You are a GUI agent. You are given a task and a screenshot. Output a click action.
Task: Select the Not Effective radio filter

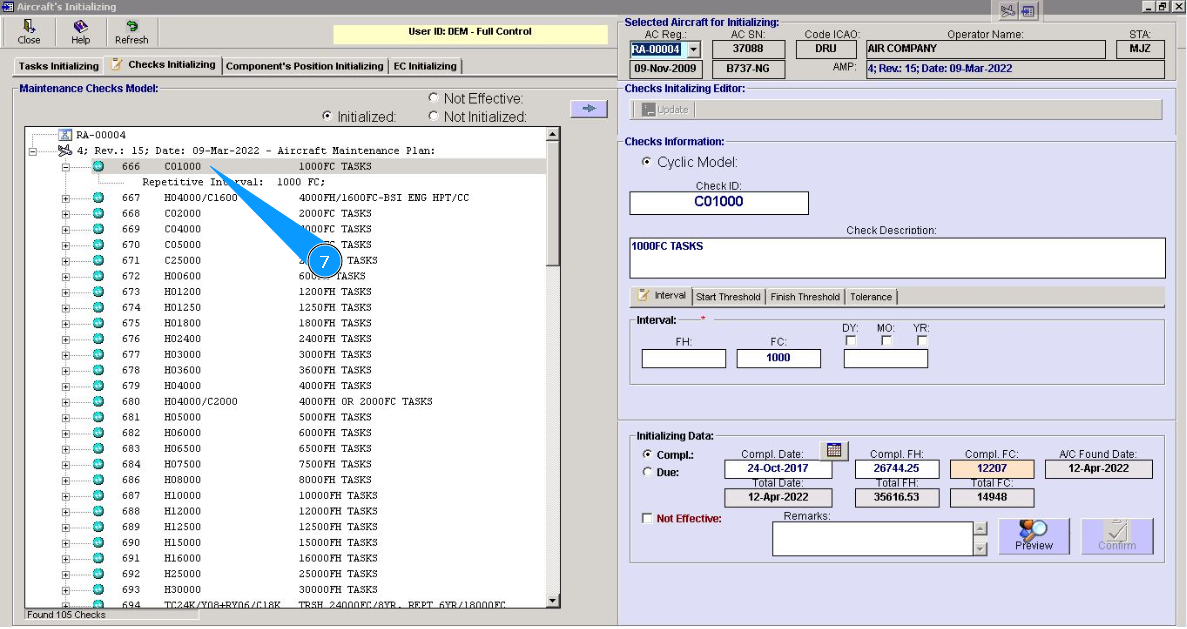pyautogui.click(x=433, y=98)
